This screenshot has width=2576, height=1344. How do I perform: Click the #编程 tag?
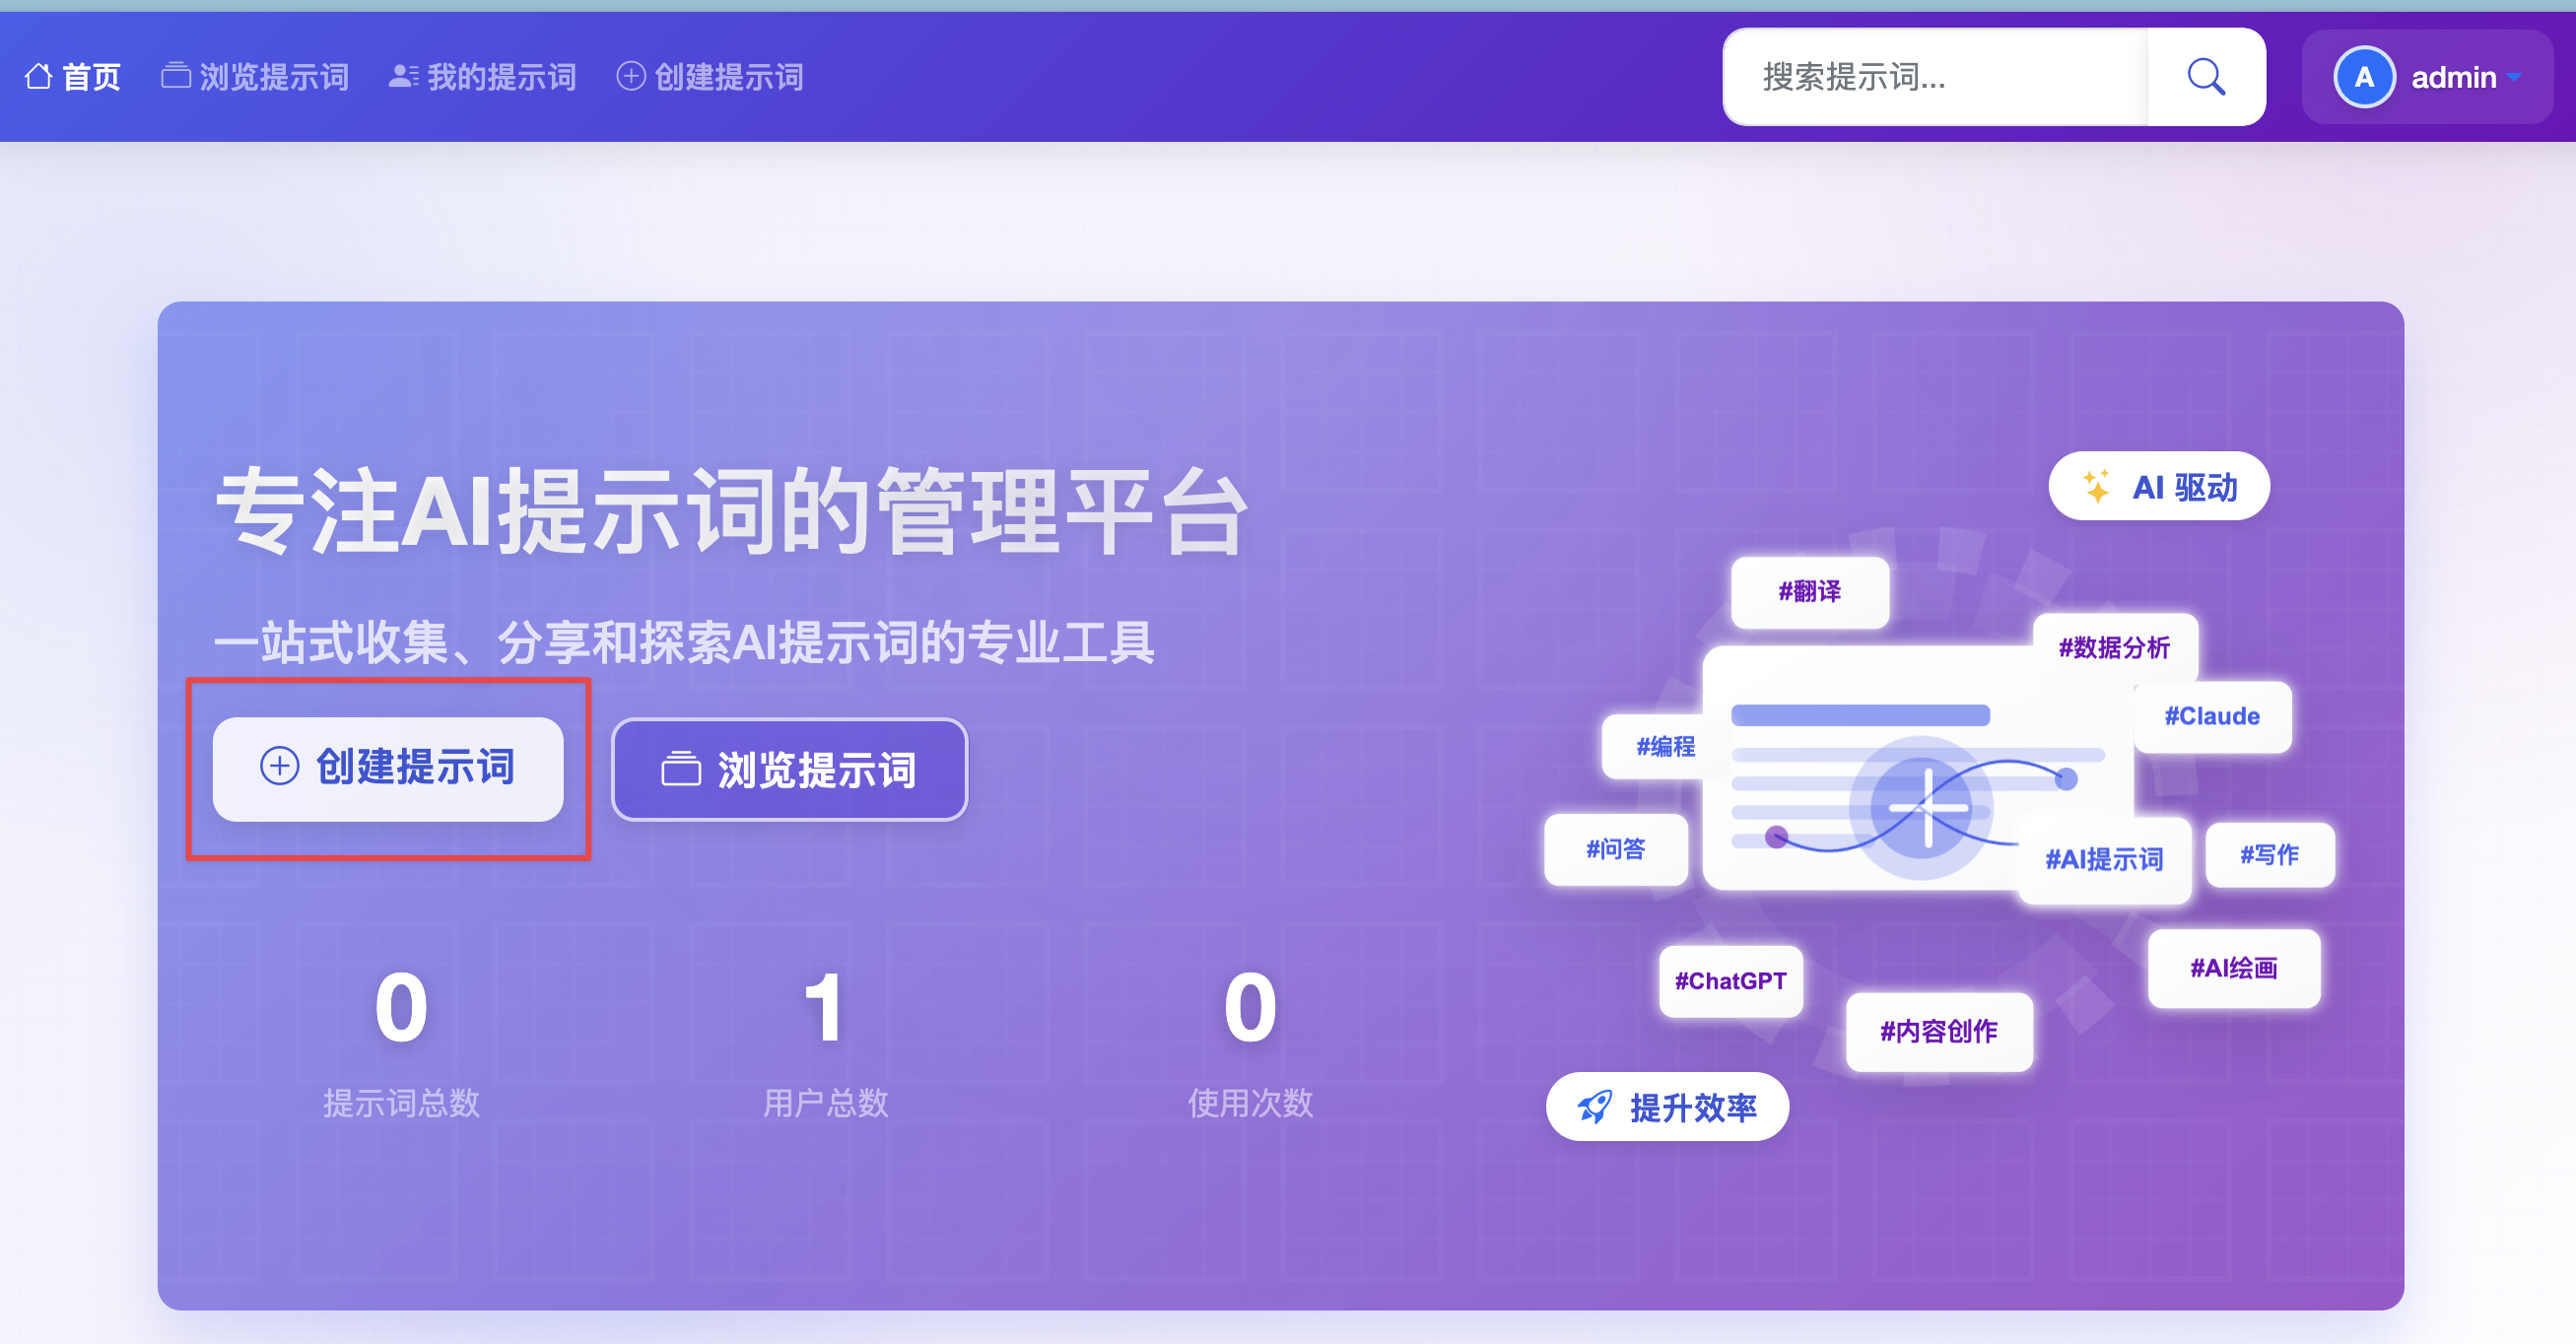click(1664, 746)
